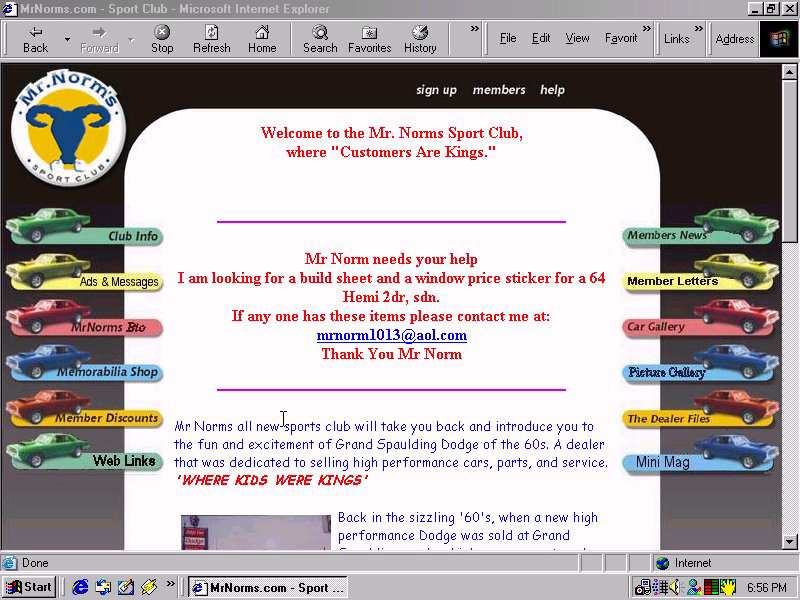The width and height of the screenshot is (800, 600).
Task: Expand the Back button history dropdown arrow
Action: [67, 39]
